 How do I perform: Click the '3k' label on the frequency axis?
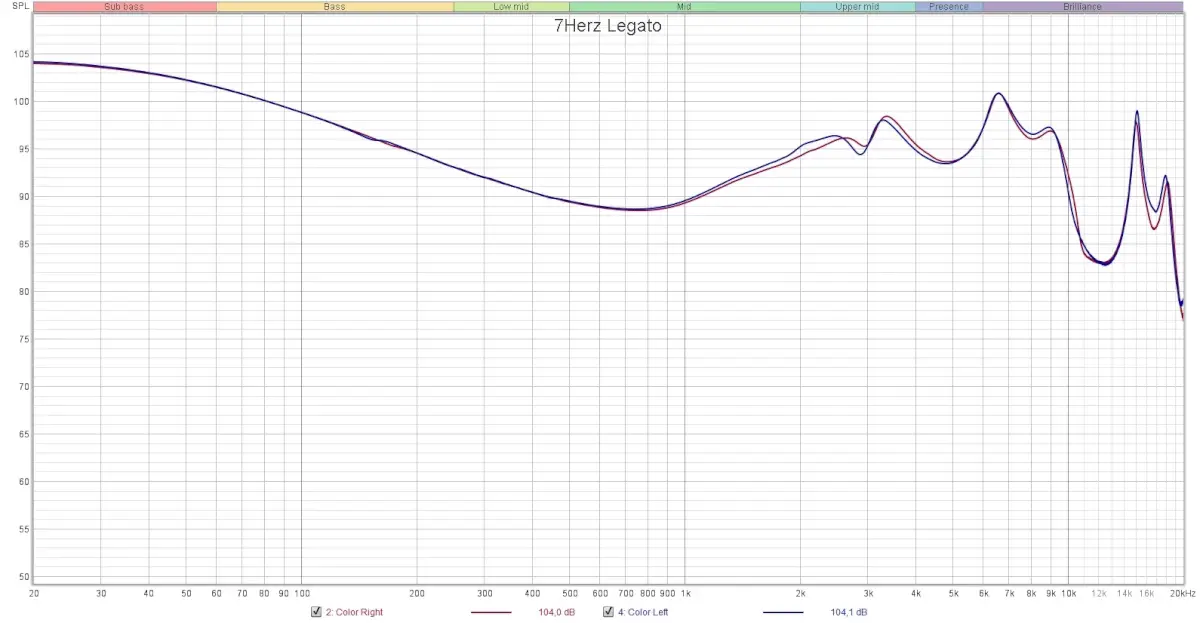coord(868,593)
